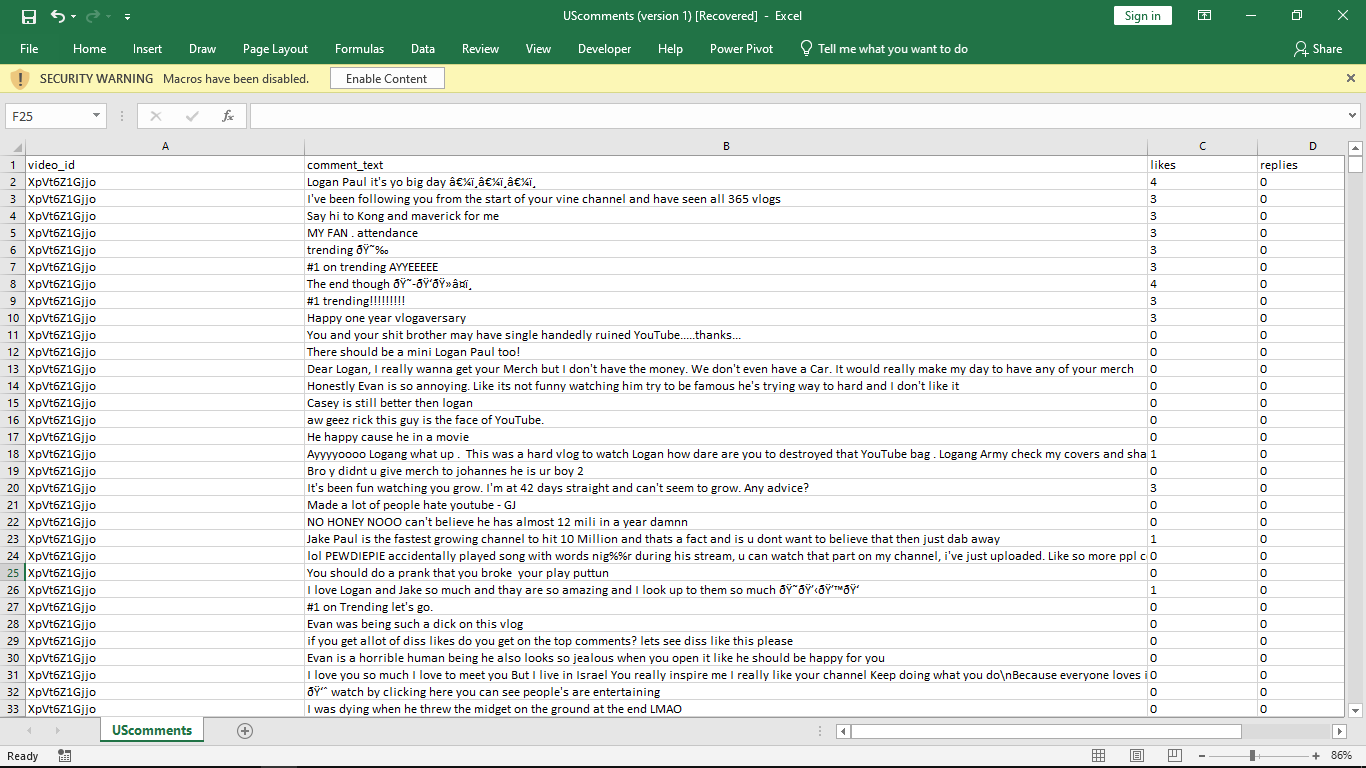Click the Insert Function fx icon
The height and width of the screenshot is (768, 1366).
point(228,116)
